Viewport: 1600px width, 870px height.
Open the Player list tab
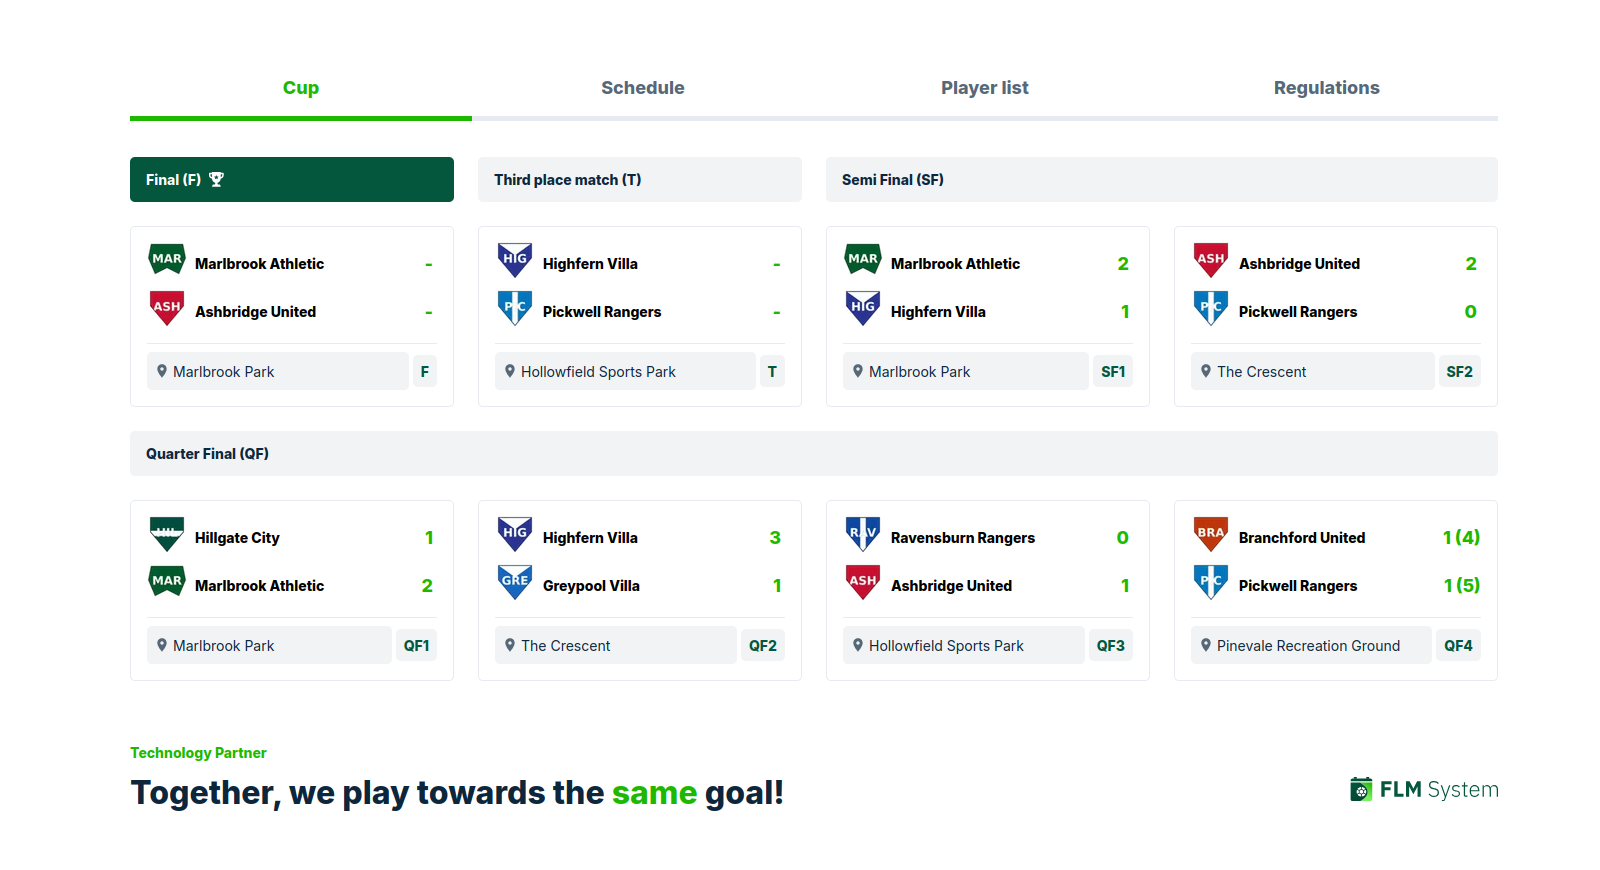coord(985,88)
